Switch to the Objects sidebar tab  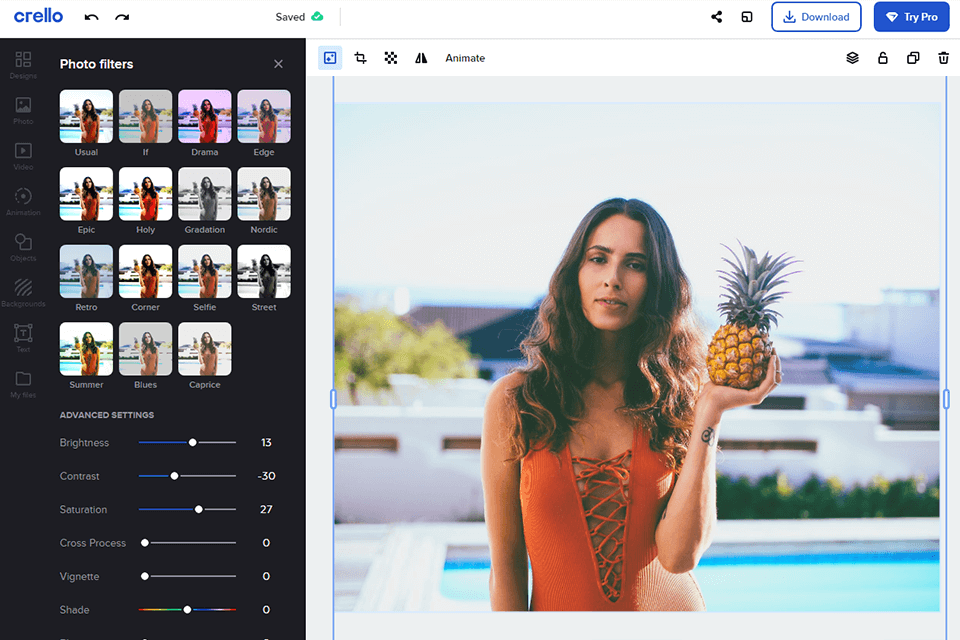click(23, 247)
